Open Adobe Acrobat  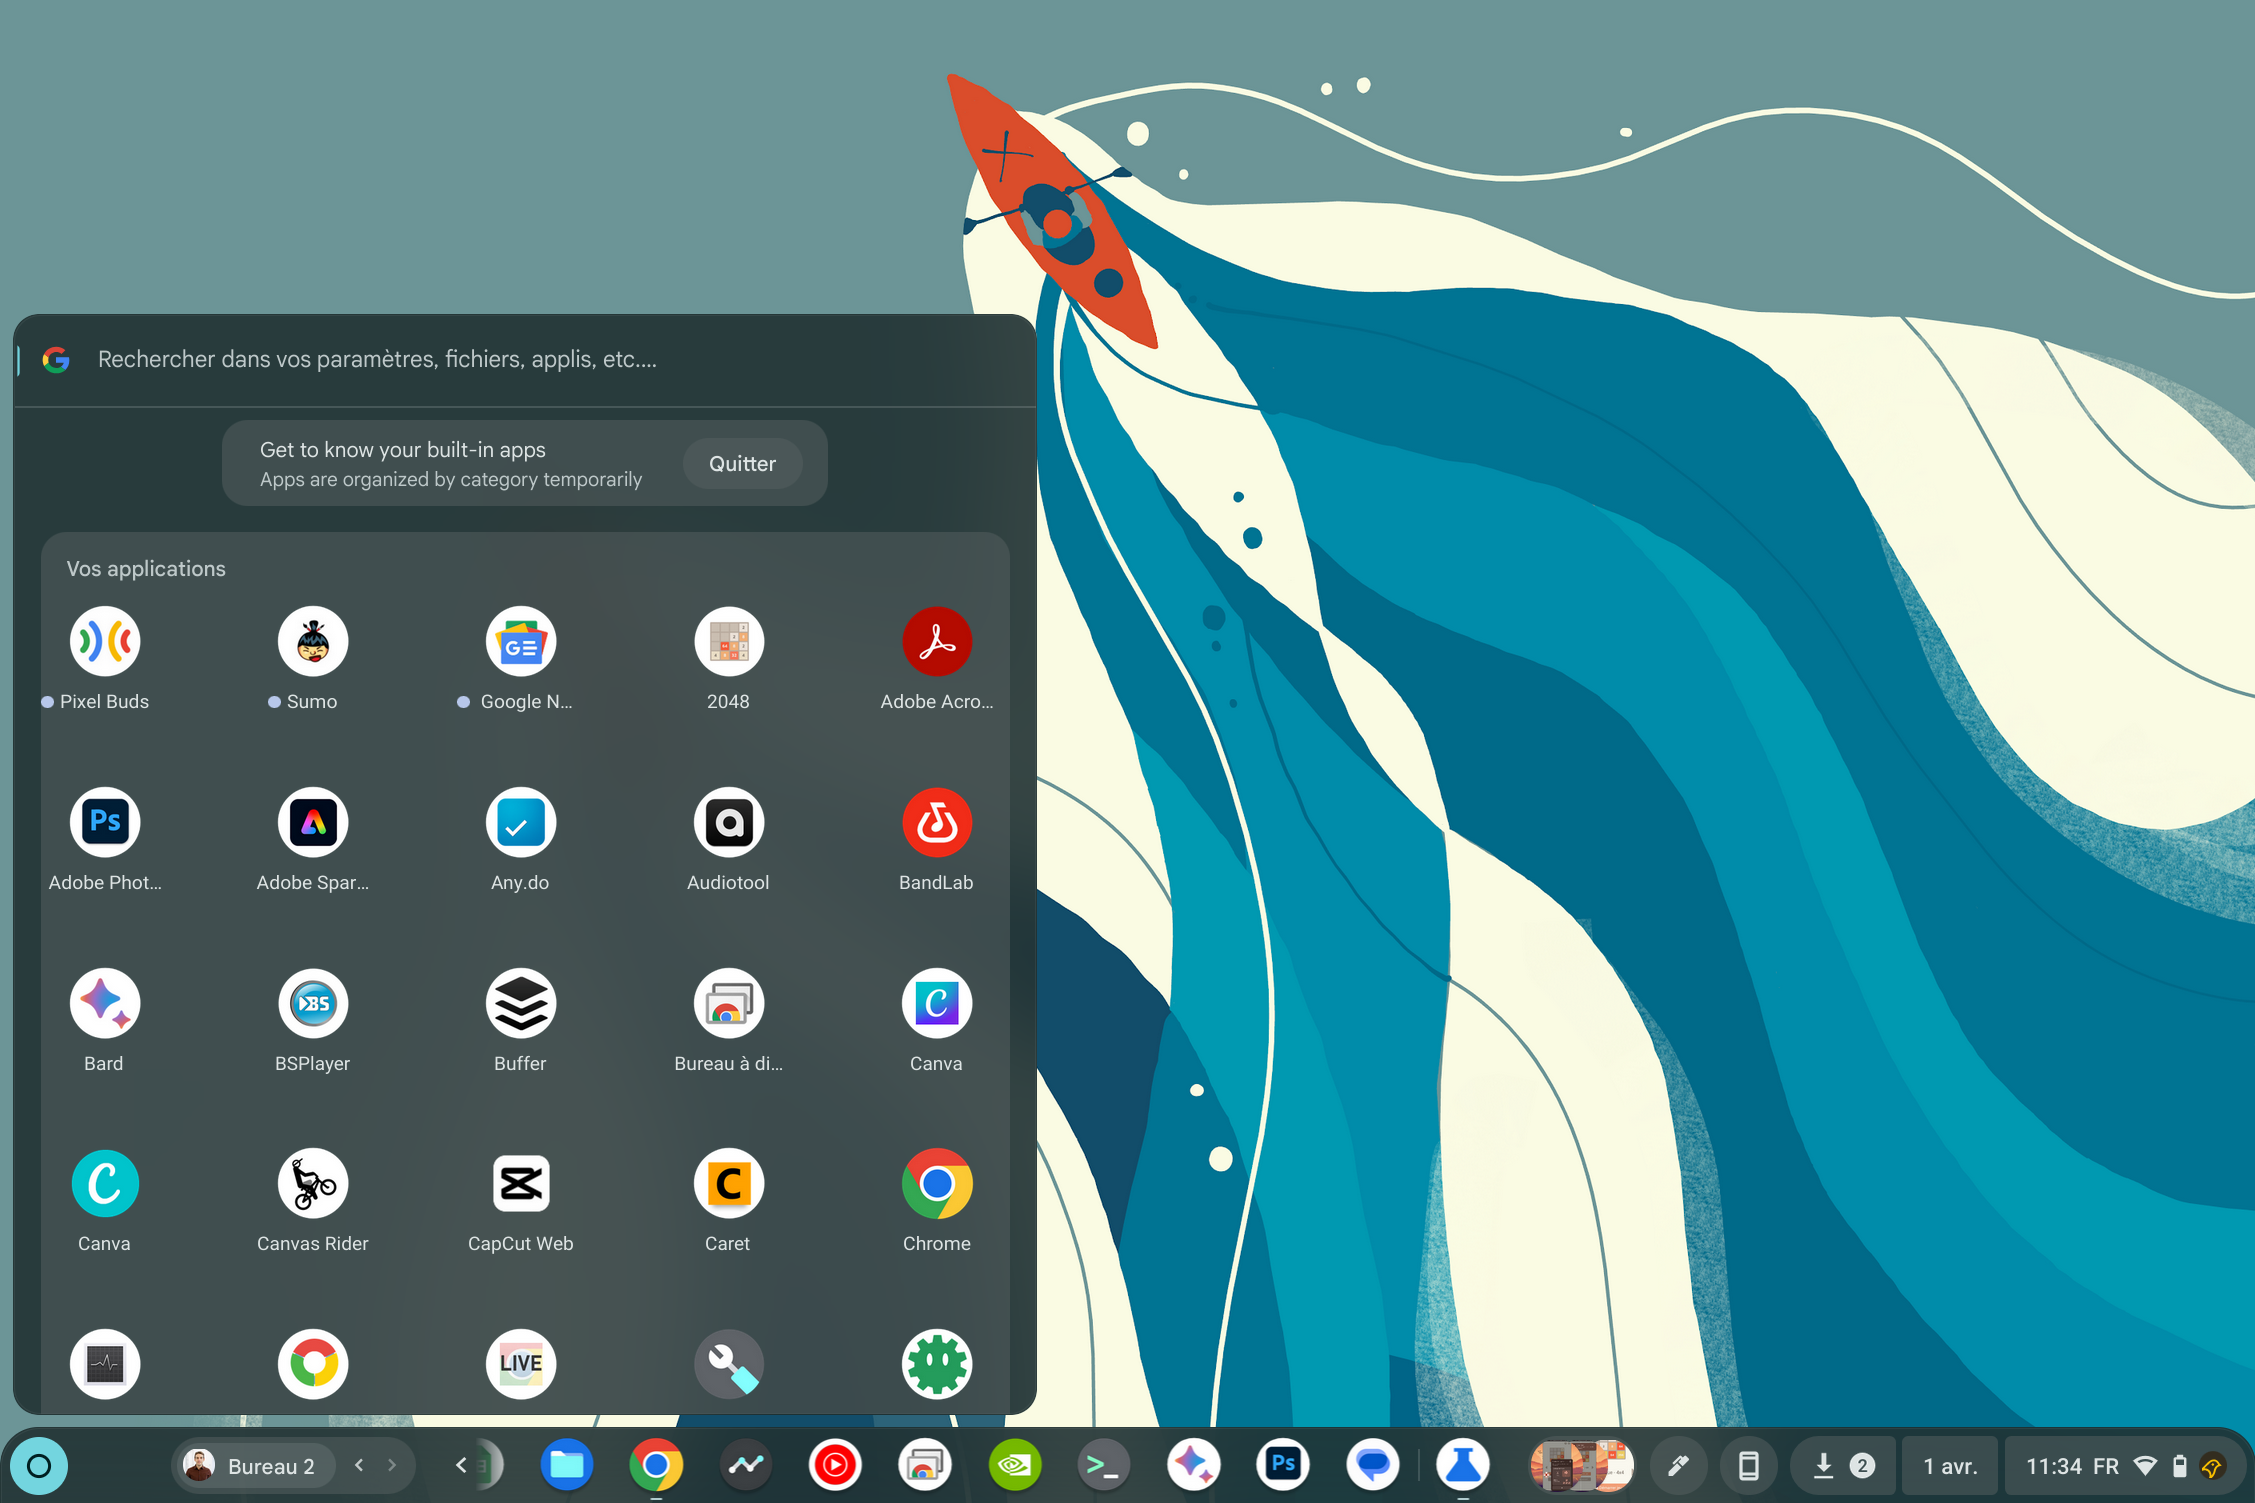[x=936, y=641]
